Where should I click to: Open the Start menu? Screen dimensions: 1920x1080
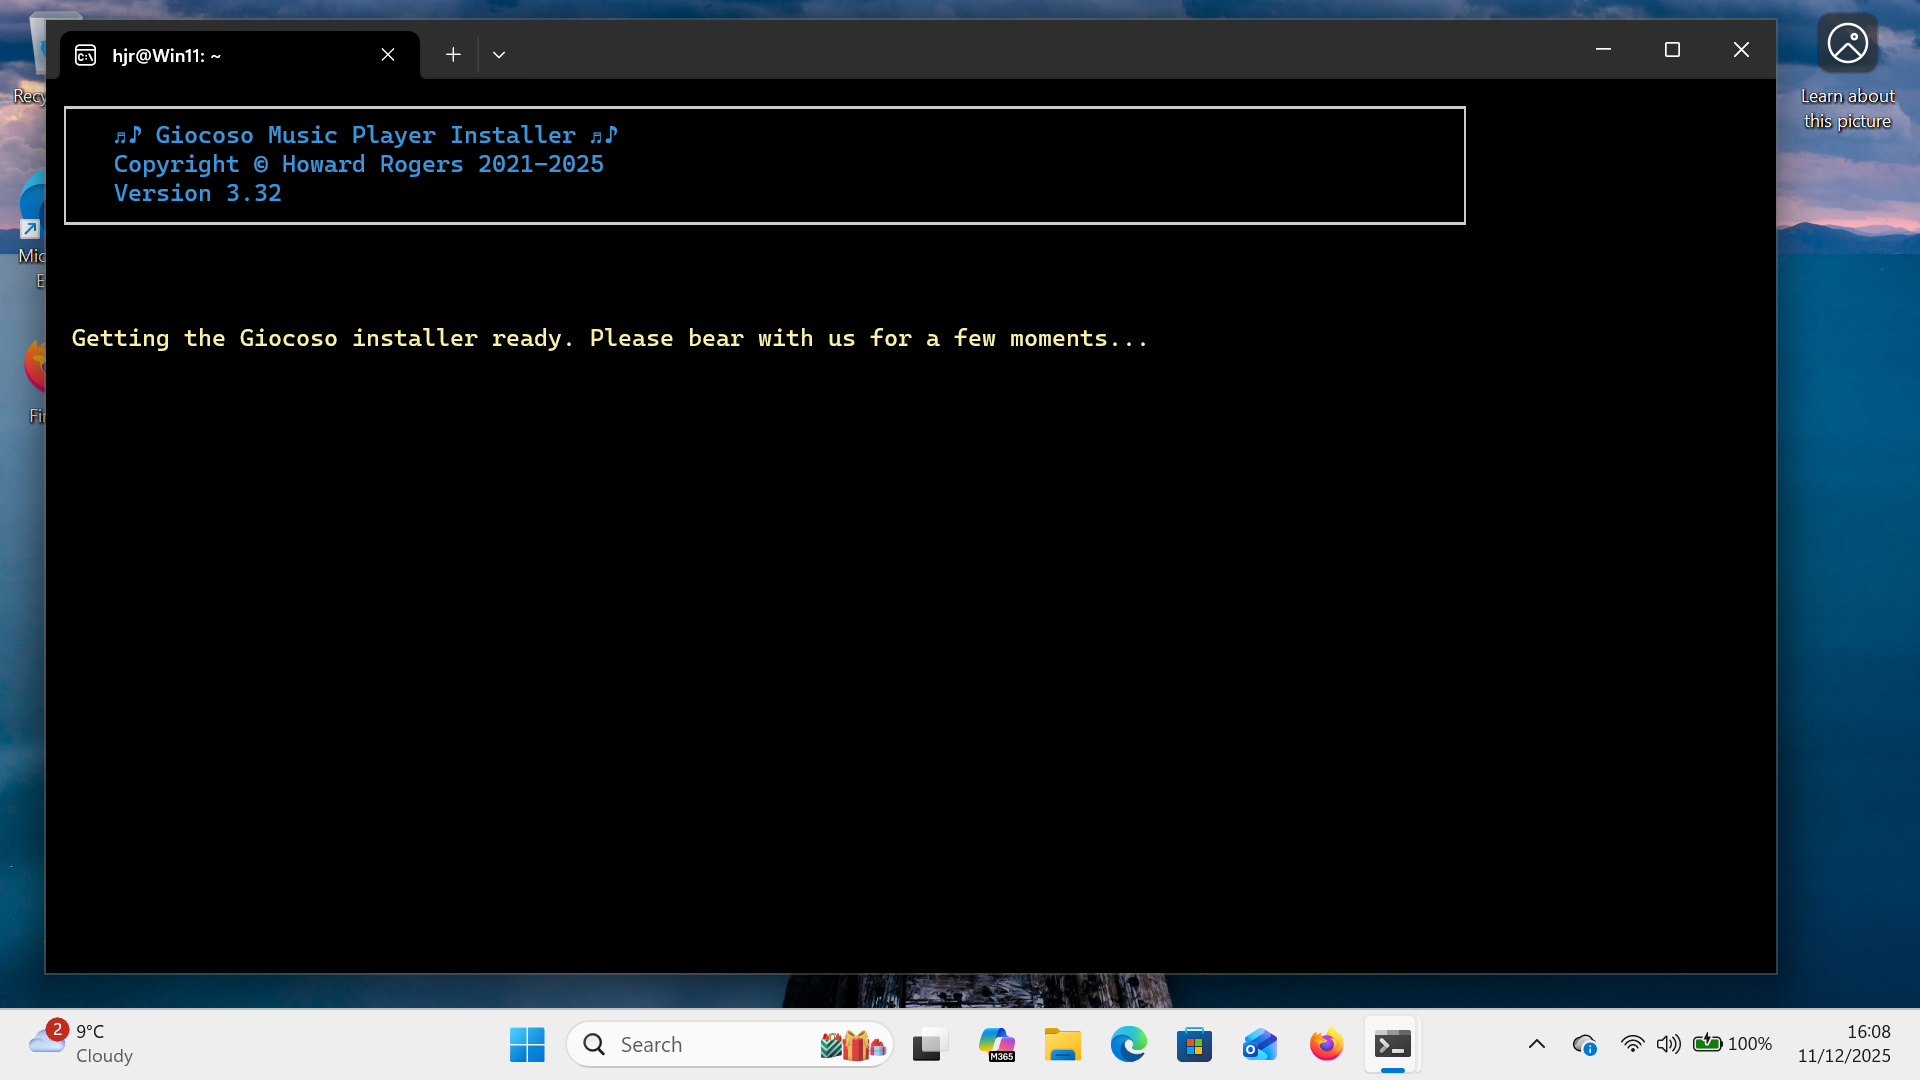coord(527,1044)
